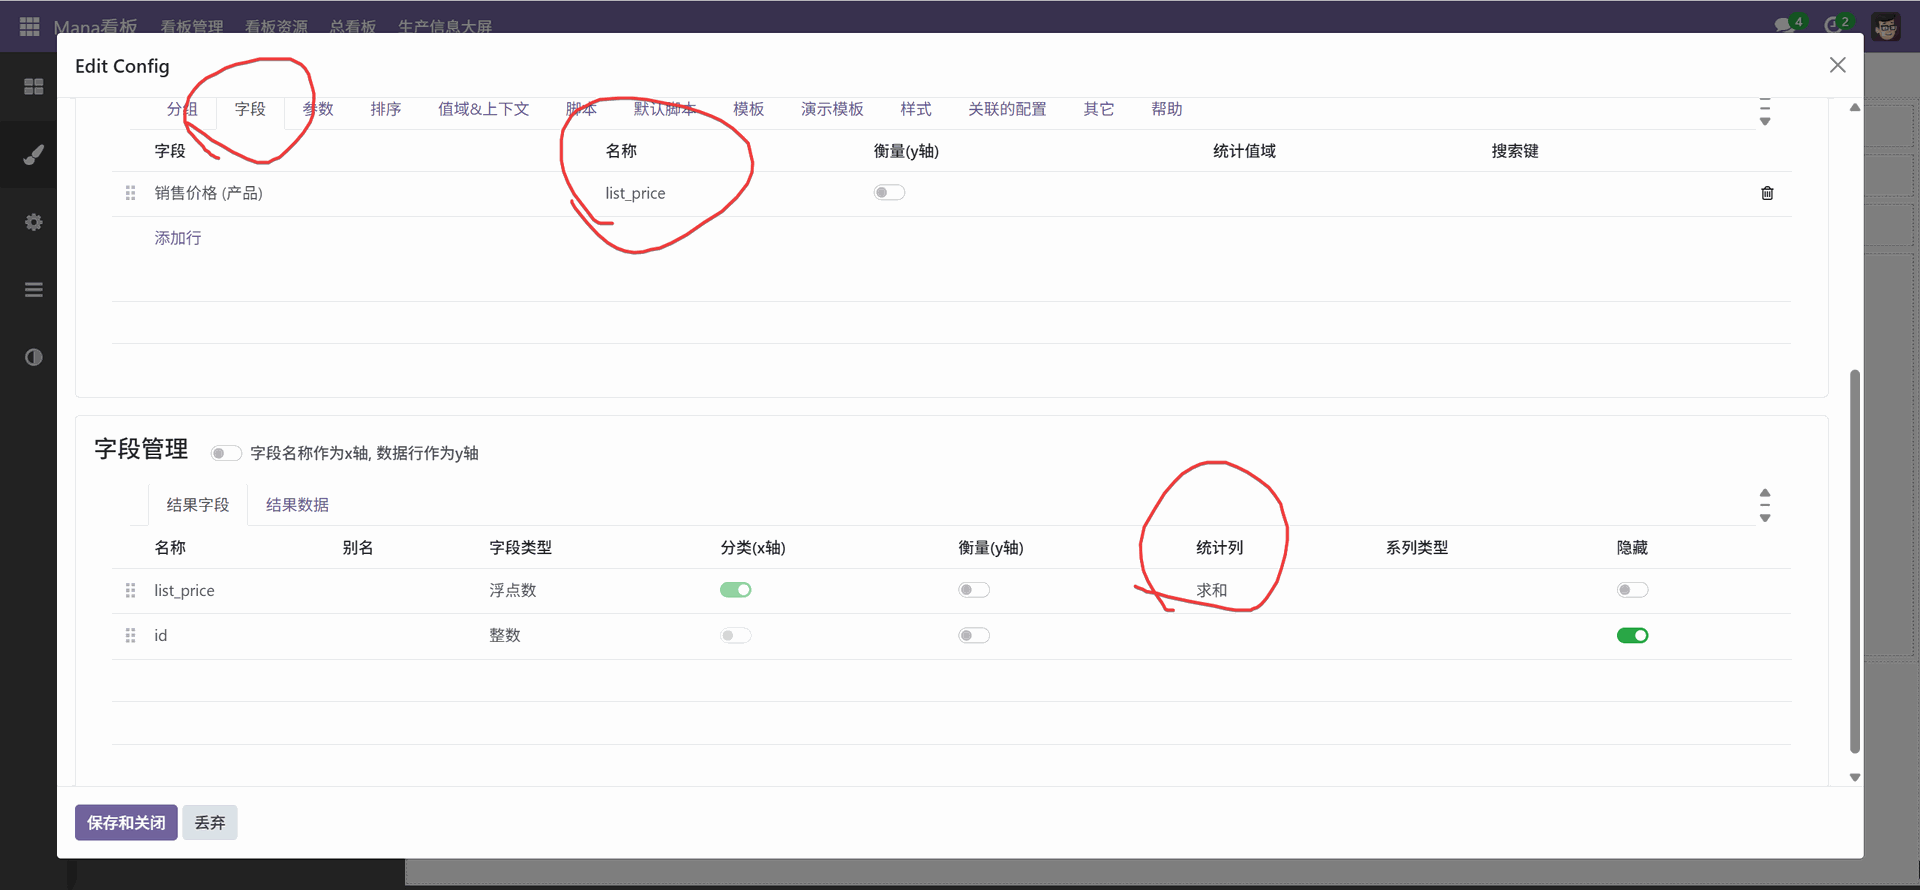Switch to the 参数 tab
Image resolution: width=1920 pixels, height=890 pixels.
318,109
